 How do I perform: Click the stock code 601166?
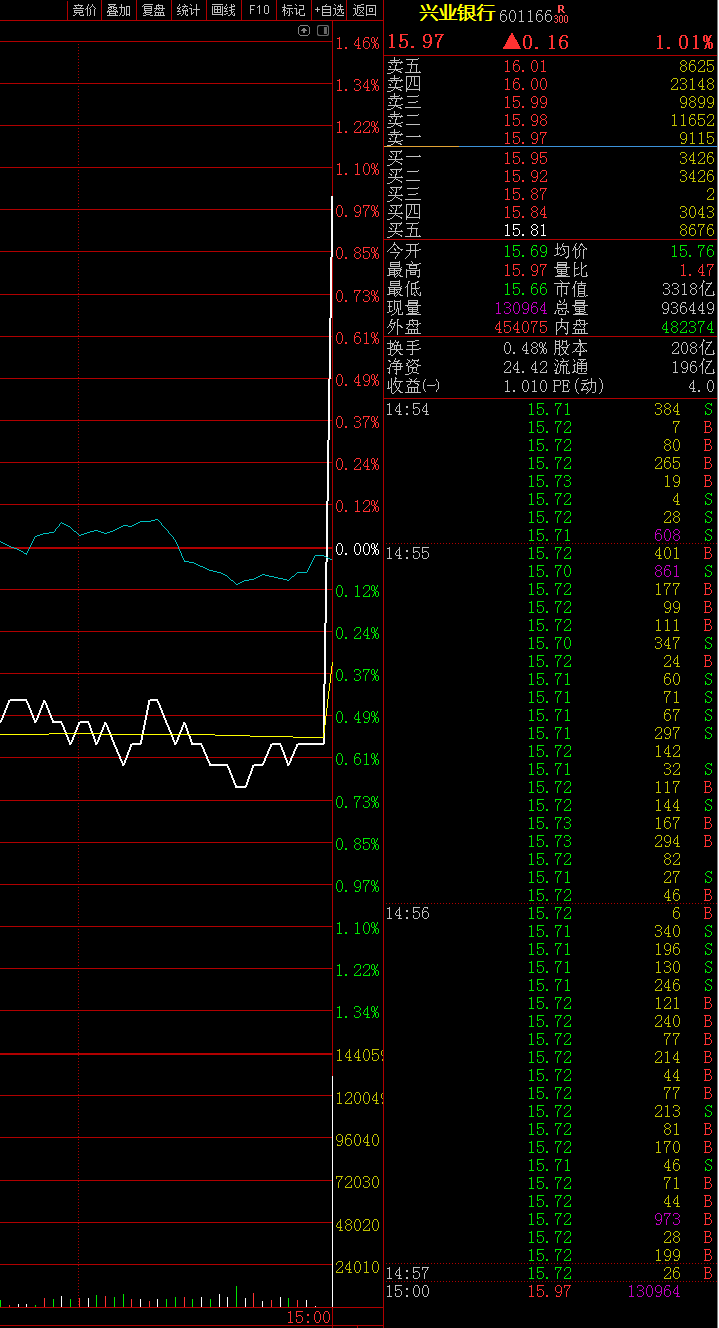pyautogui.click(x=525, y=15)
